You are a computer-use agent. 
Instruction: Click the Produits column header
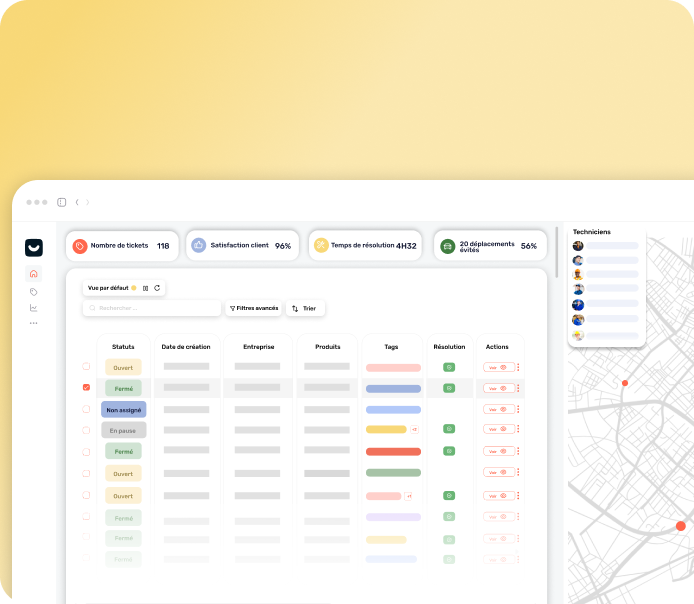(328, 346)
